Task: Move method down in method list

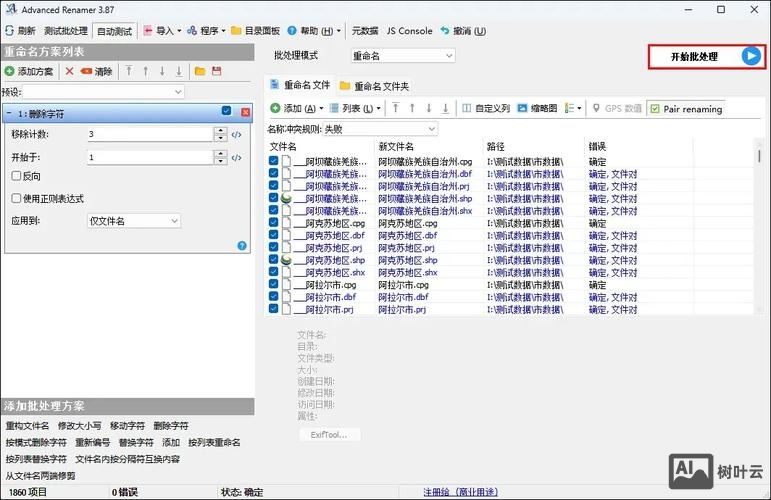Action: coord(162,71)
